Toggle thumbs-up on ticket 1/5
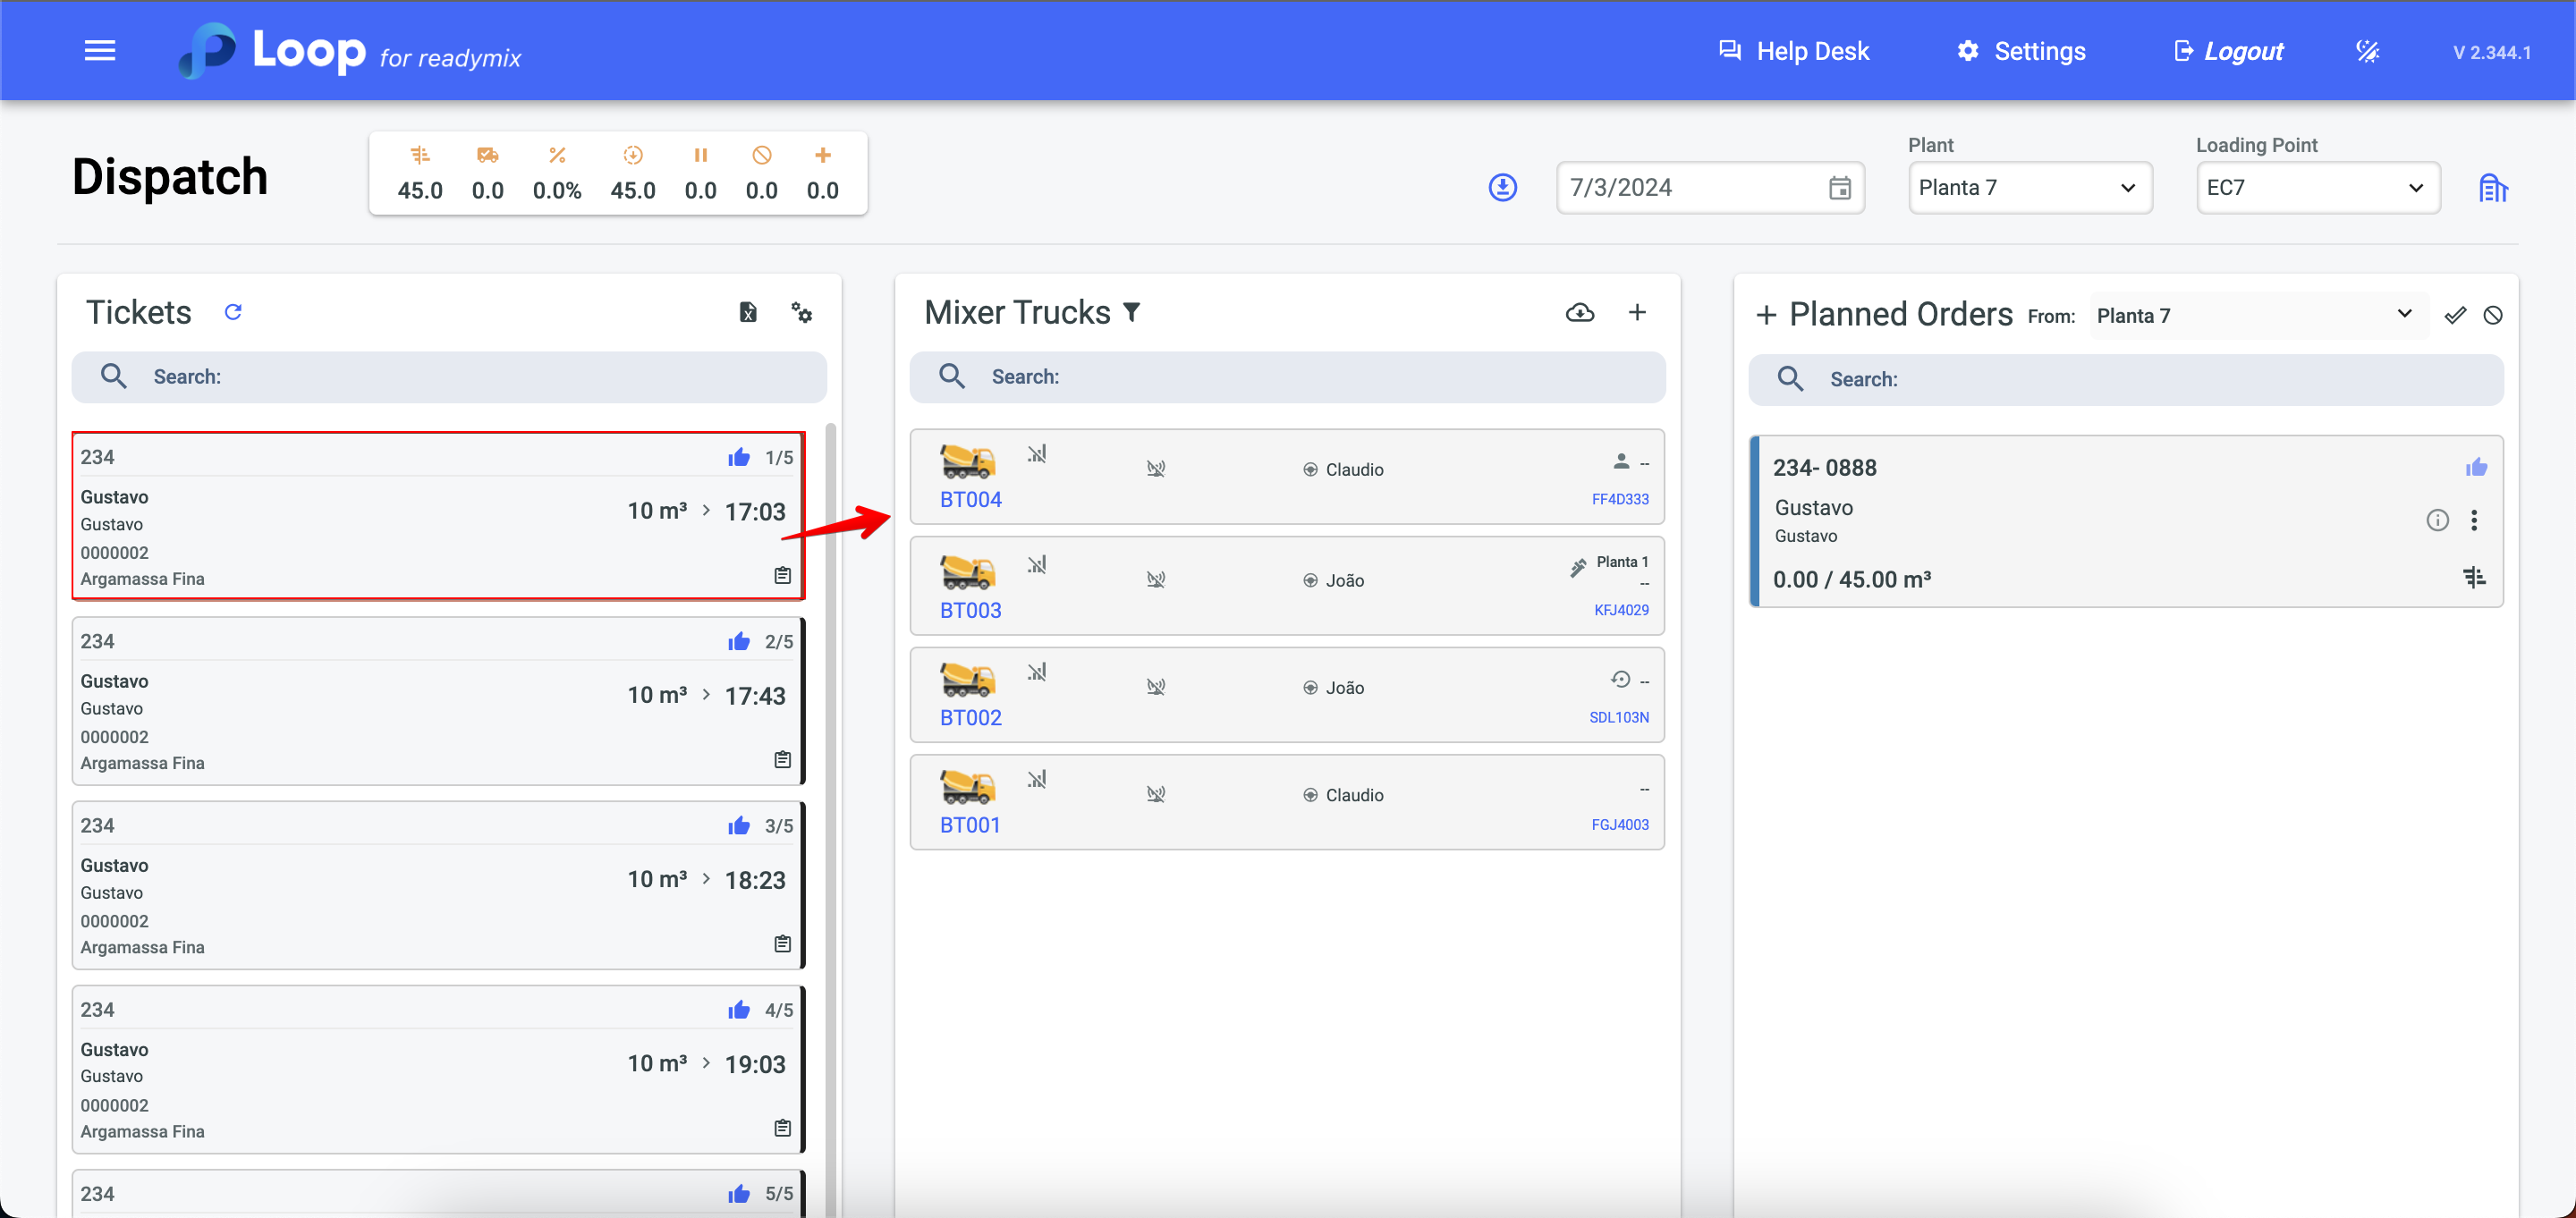 pos(739,457)
